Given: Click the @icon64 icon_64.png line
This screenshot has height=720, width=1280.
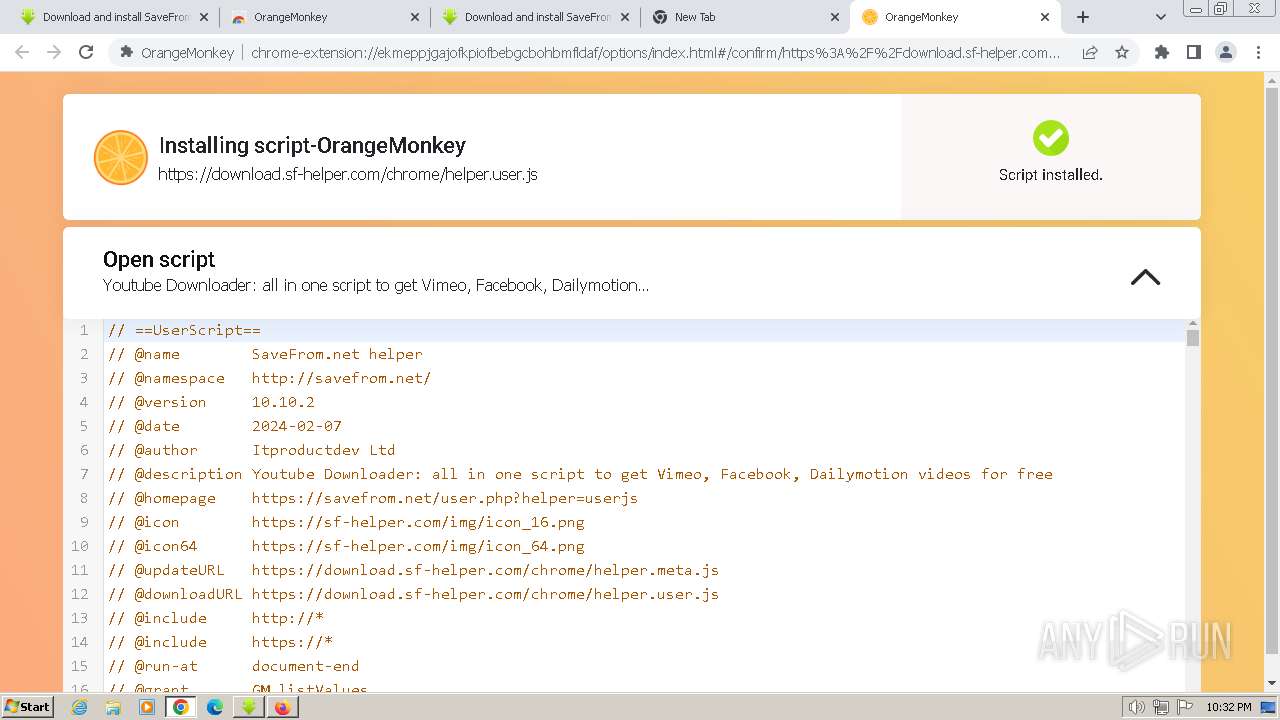Looking at the screenshot, I should point(346,546).
